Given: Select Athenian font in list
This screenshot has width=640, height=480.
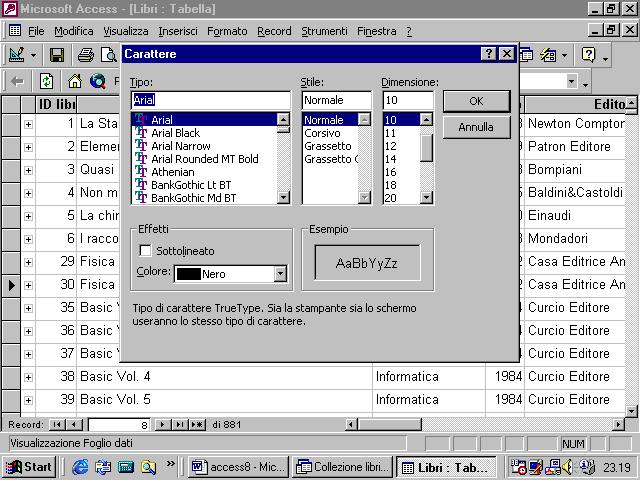Looking at the screenshot, I should point(173,172).
